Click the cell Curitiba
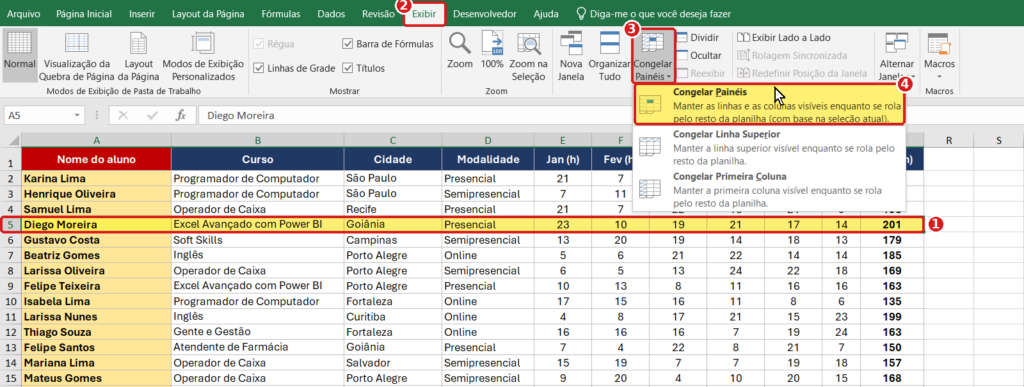Screen dimensions: 1024x387 pyautogui.click(x=392, y=316)
